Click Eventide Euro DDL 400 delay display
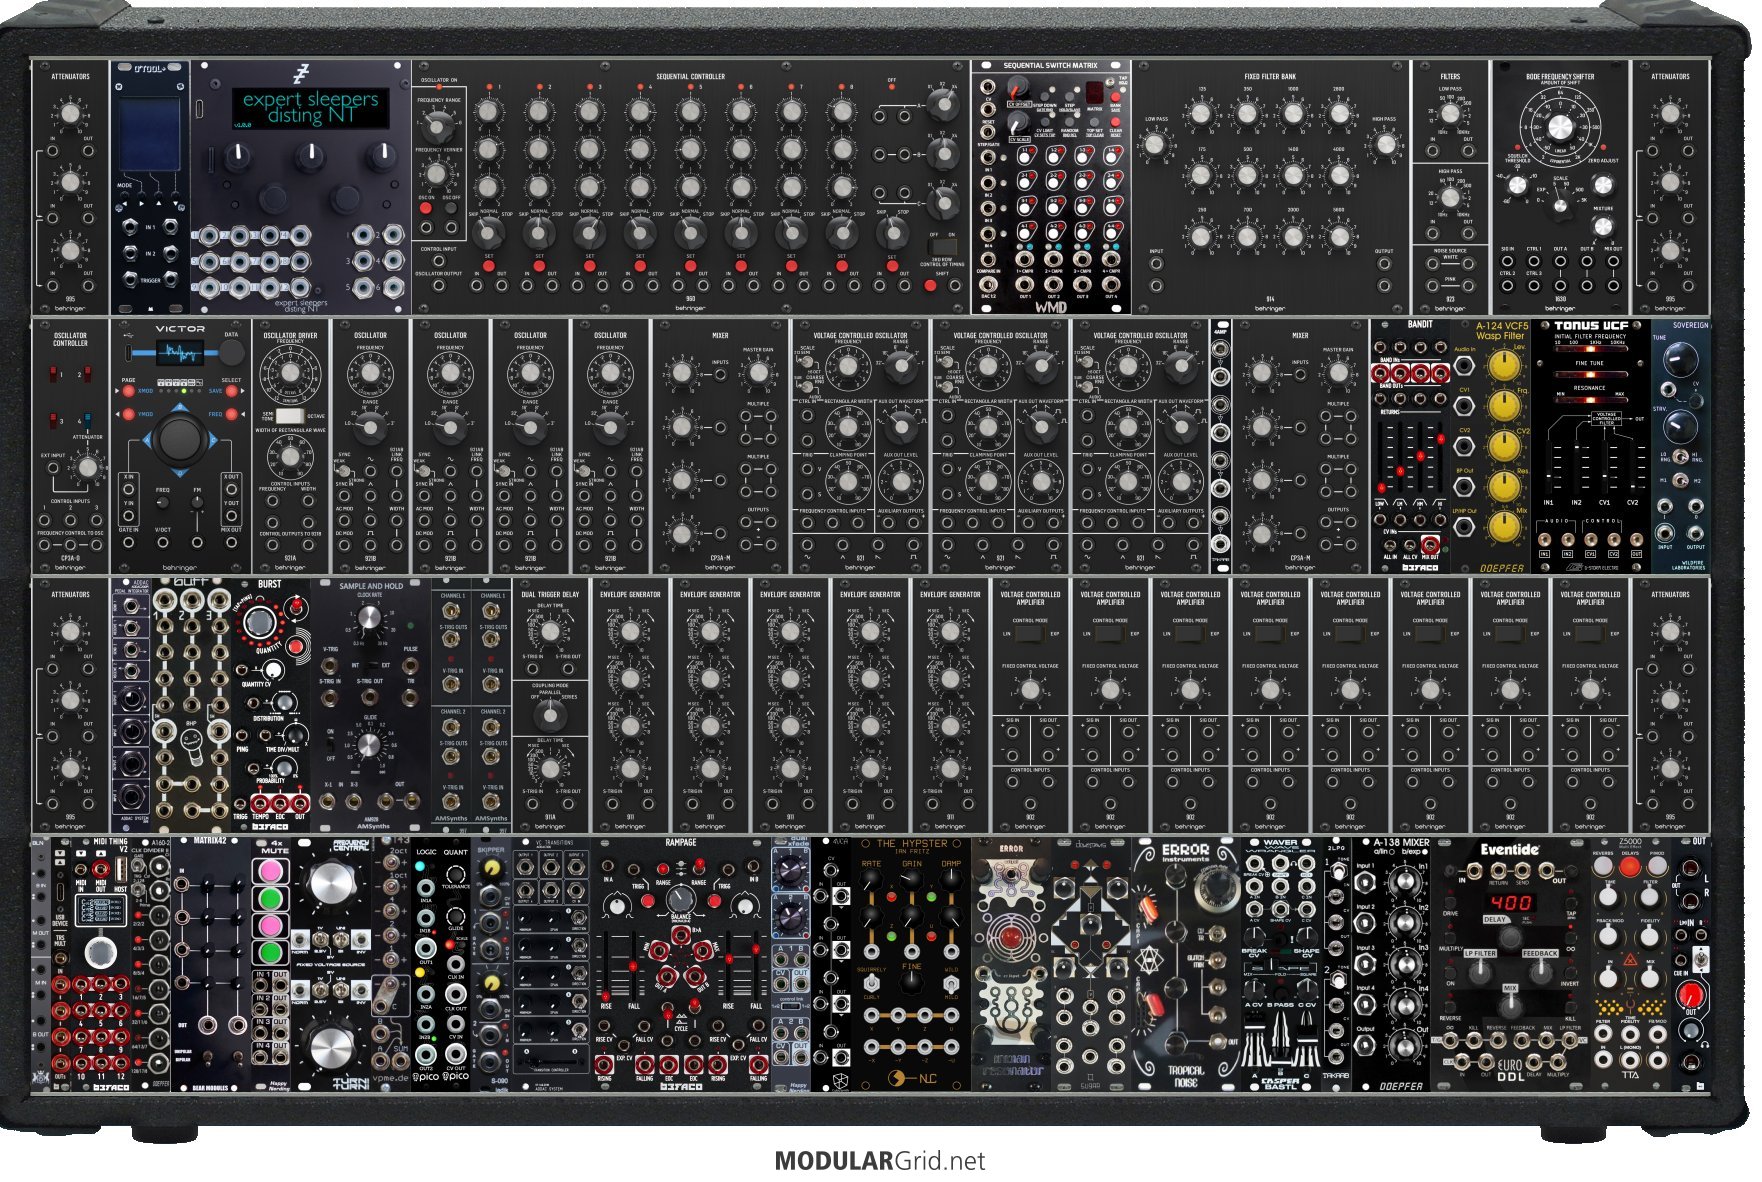Viewport: 1762px width, 1182px height. click(1511, 902)
